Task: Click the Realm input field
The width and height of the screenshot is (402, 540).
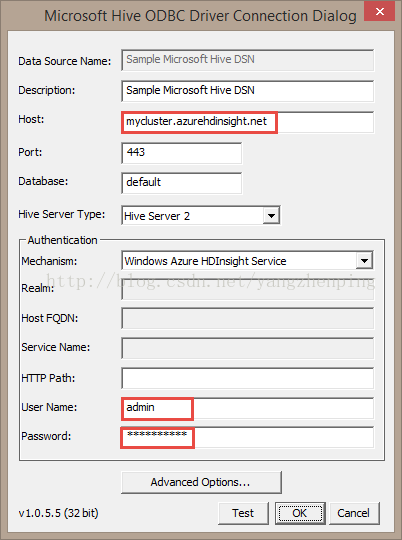Action: click(247, 290)
